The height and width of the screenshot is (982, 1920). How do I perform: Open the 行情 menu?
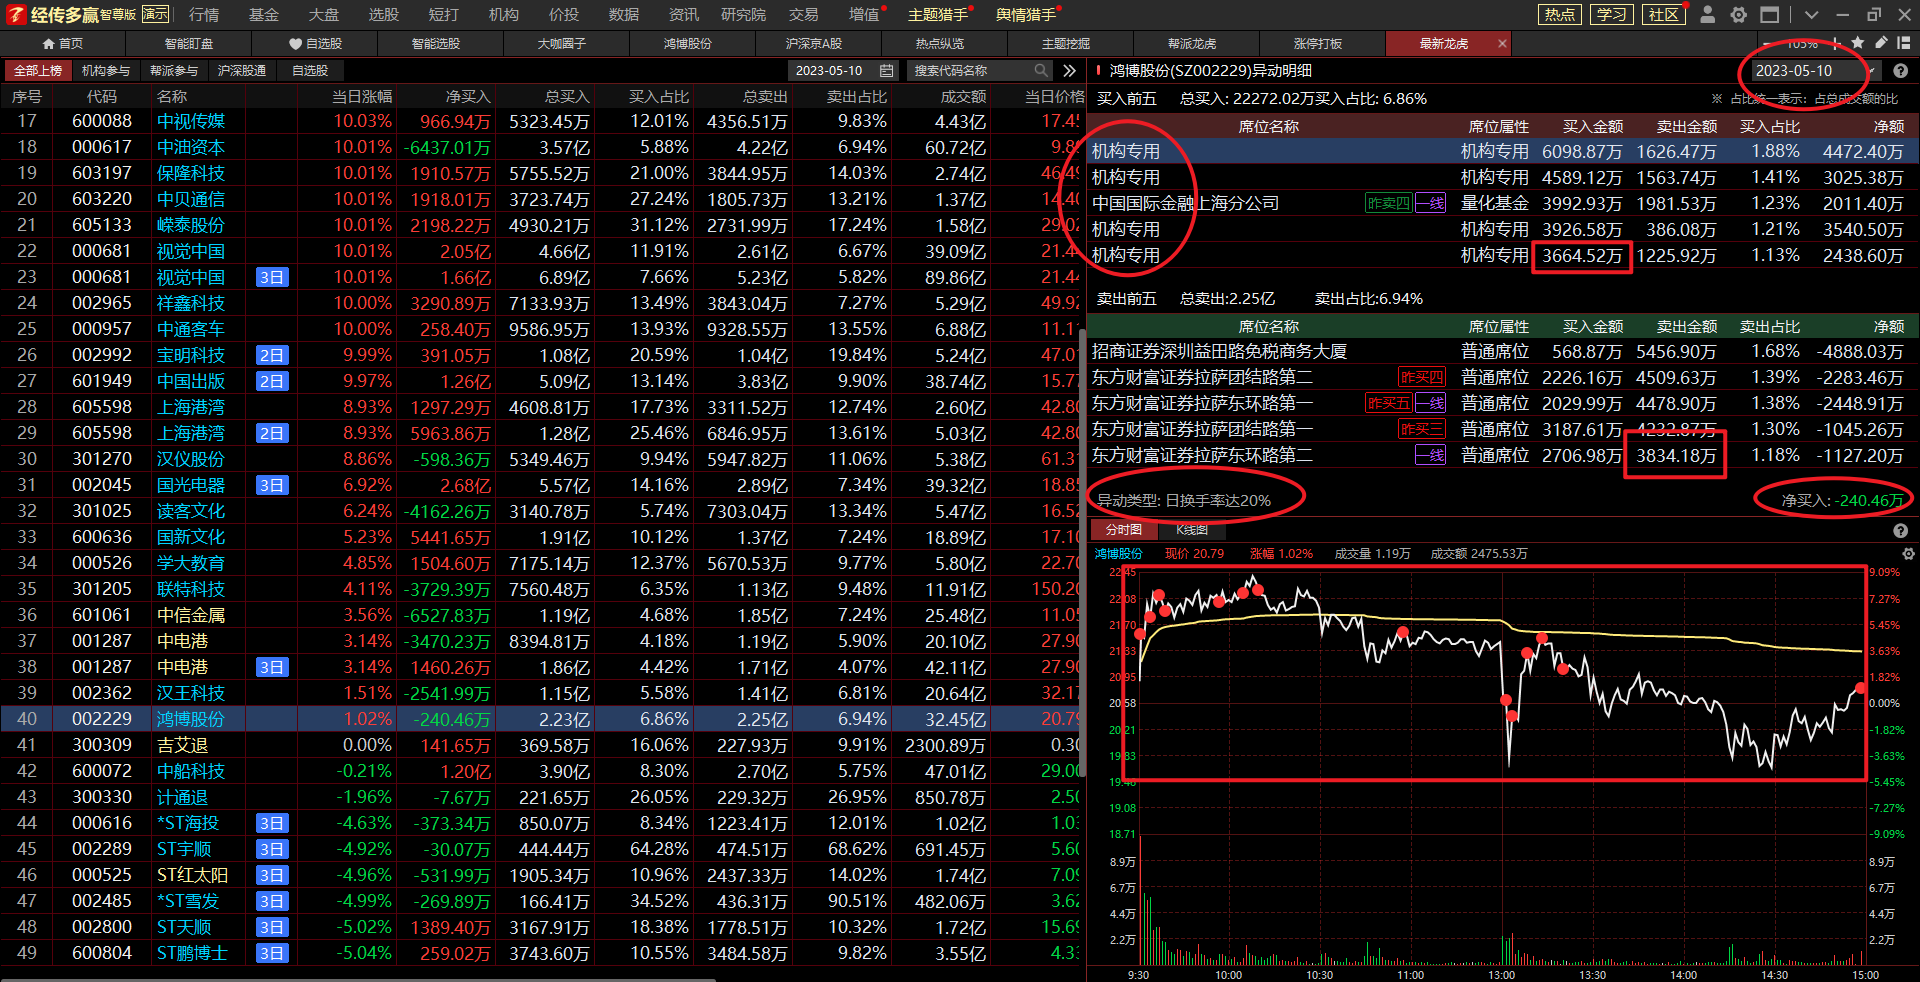coord(204,15)
